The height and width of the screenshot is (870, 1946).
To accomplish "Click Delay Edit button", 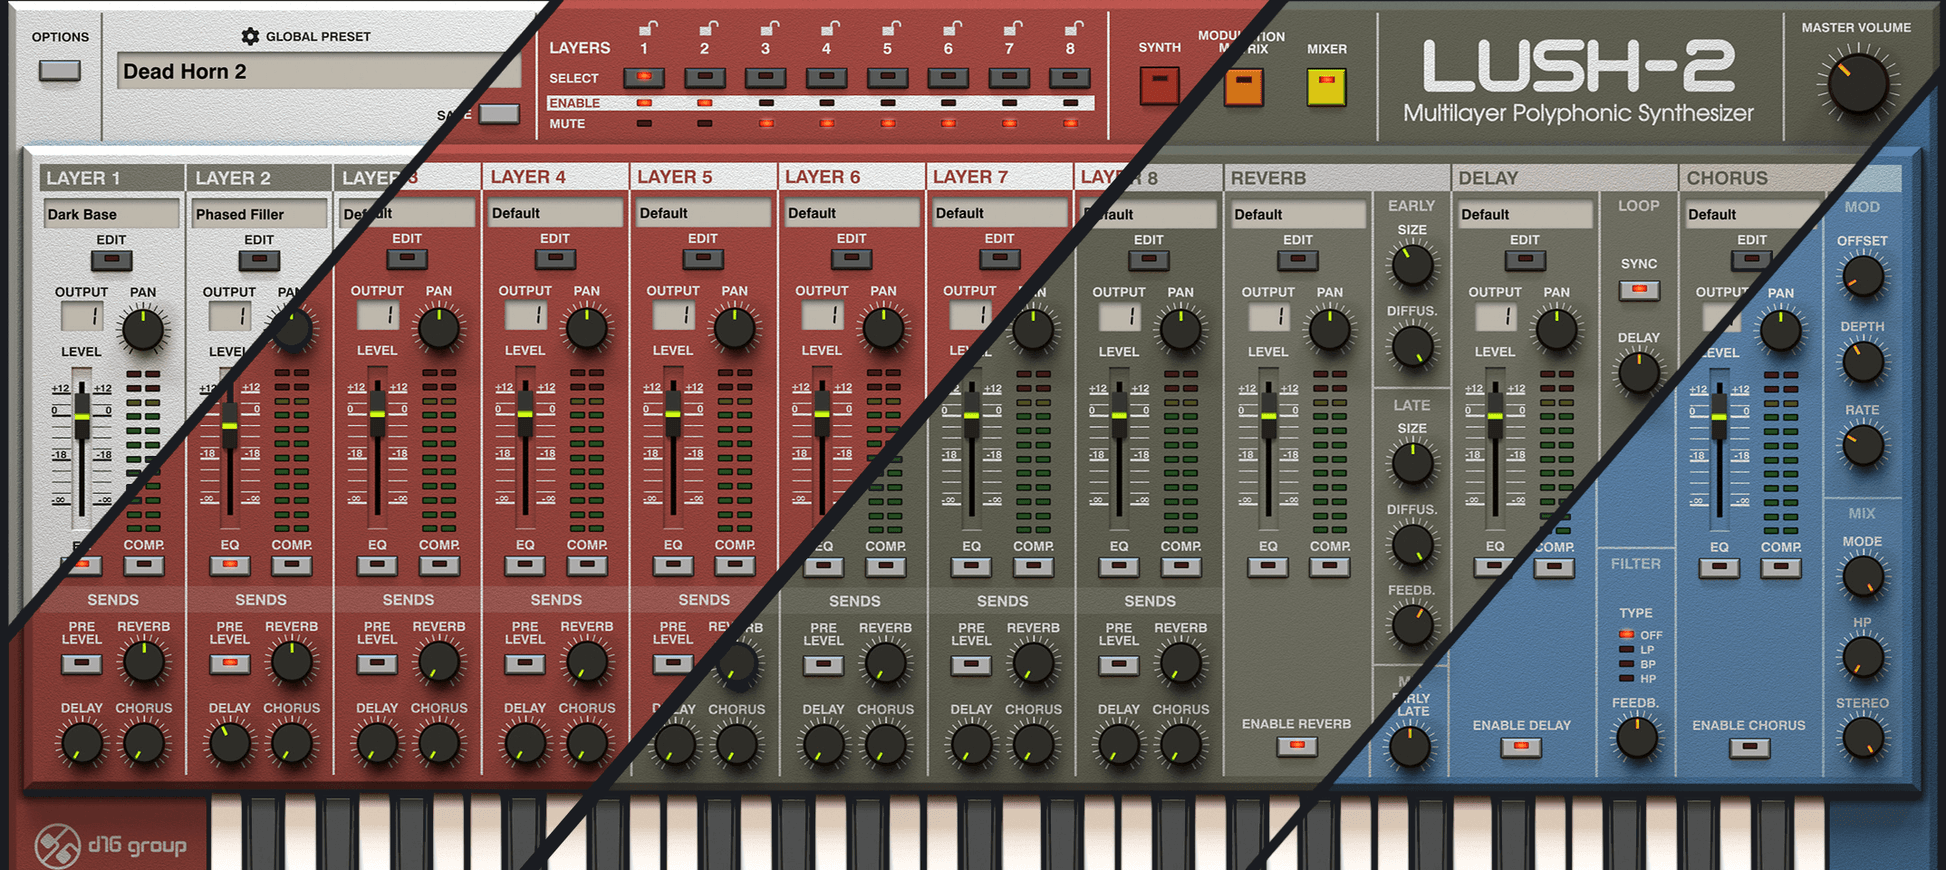I will tap(1525, 261).
